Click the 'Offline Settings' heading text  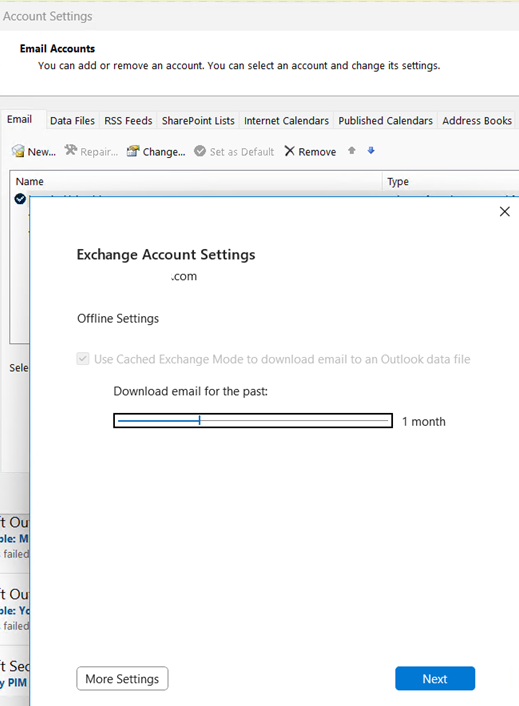pyautogui.click(x=118, y=318)
